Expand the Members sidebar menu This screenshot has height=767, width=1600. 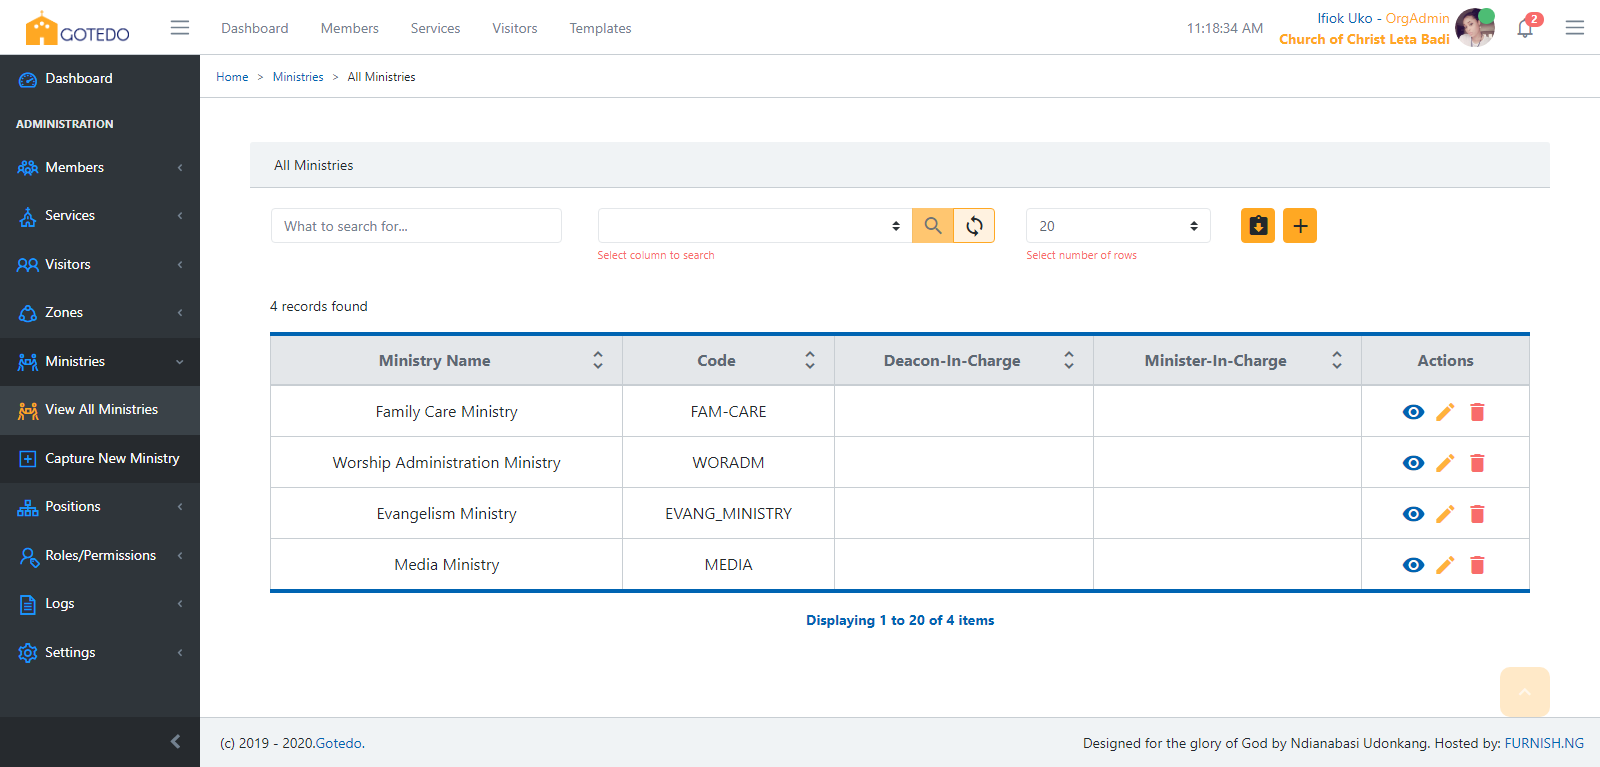point(100,167)
